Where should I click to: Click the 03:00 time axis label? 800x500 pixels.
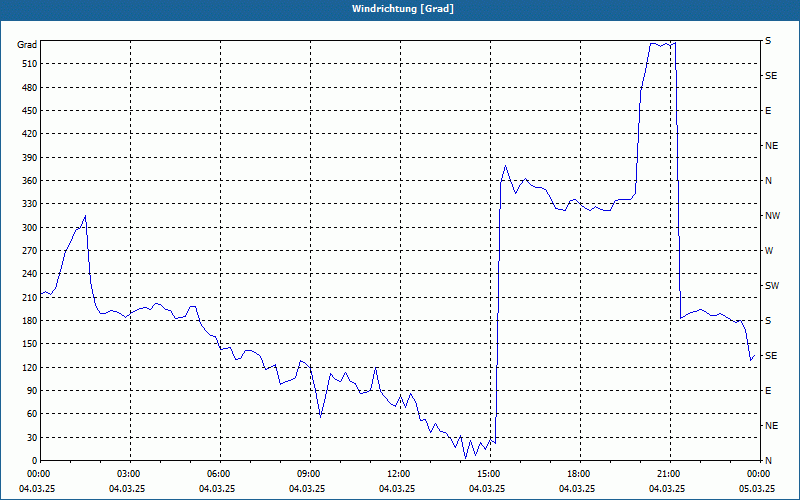tap(128, 474)
